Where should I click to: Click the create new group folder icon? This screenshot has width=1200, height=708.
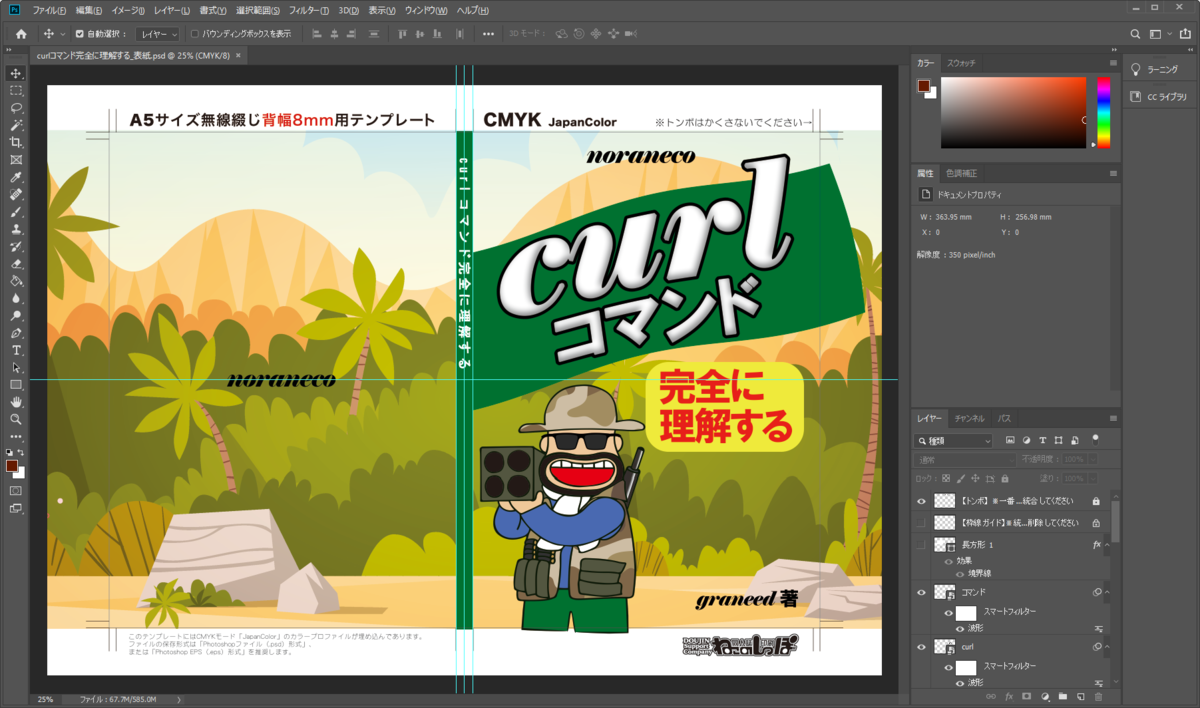[x=1062, y=696]
